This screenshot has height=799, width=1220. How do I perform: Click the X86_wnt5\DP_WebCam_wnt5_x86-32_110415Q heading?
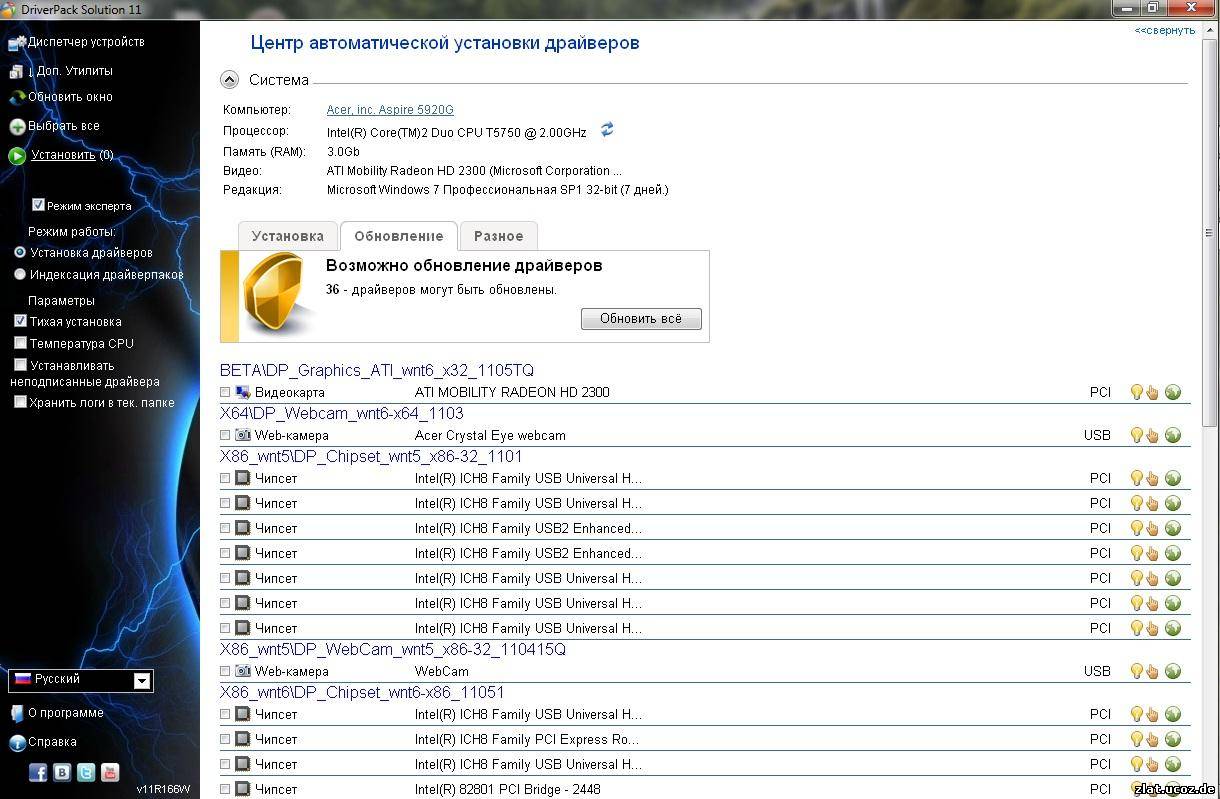pos(393,649)
